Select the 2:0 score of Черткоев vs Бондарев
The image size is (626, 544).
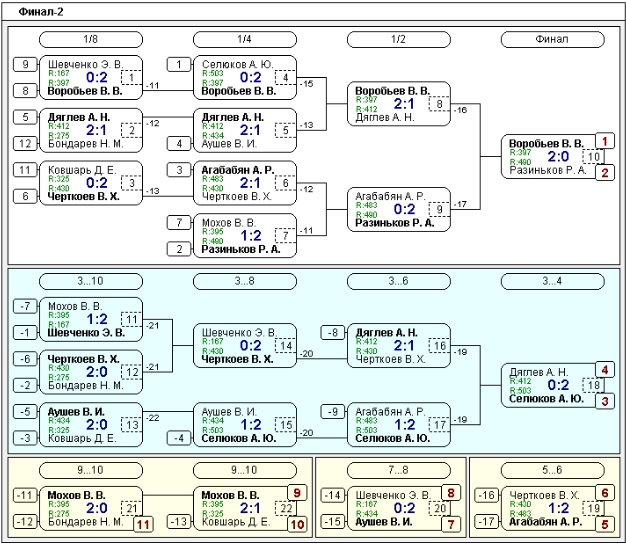pyautogui.click(x=97, y=372)
